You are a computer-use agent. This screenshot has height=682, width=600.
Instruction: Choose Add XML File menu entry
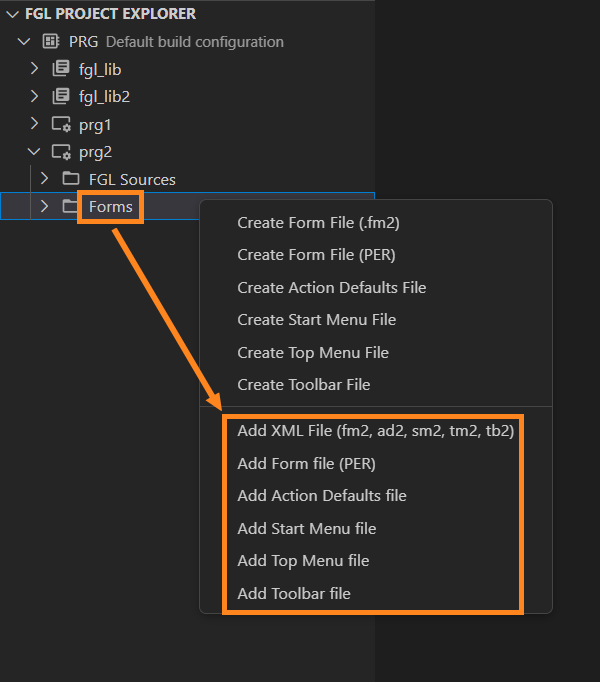point(381,431)
